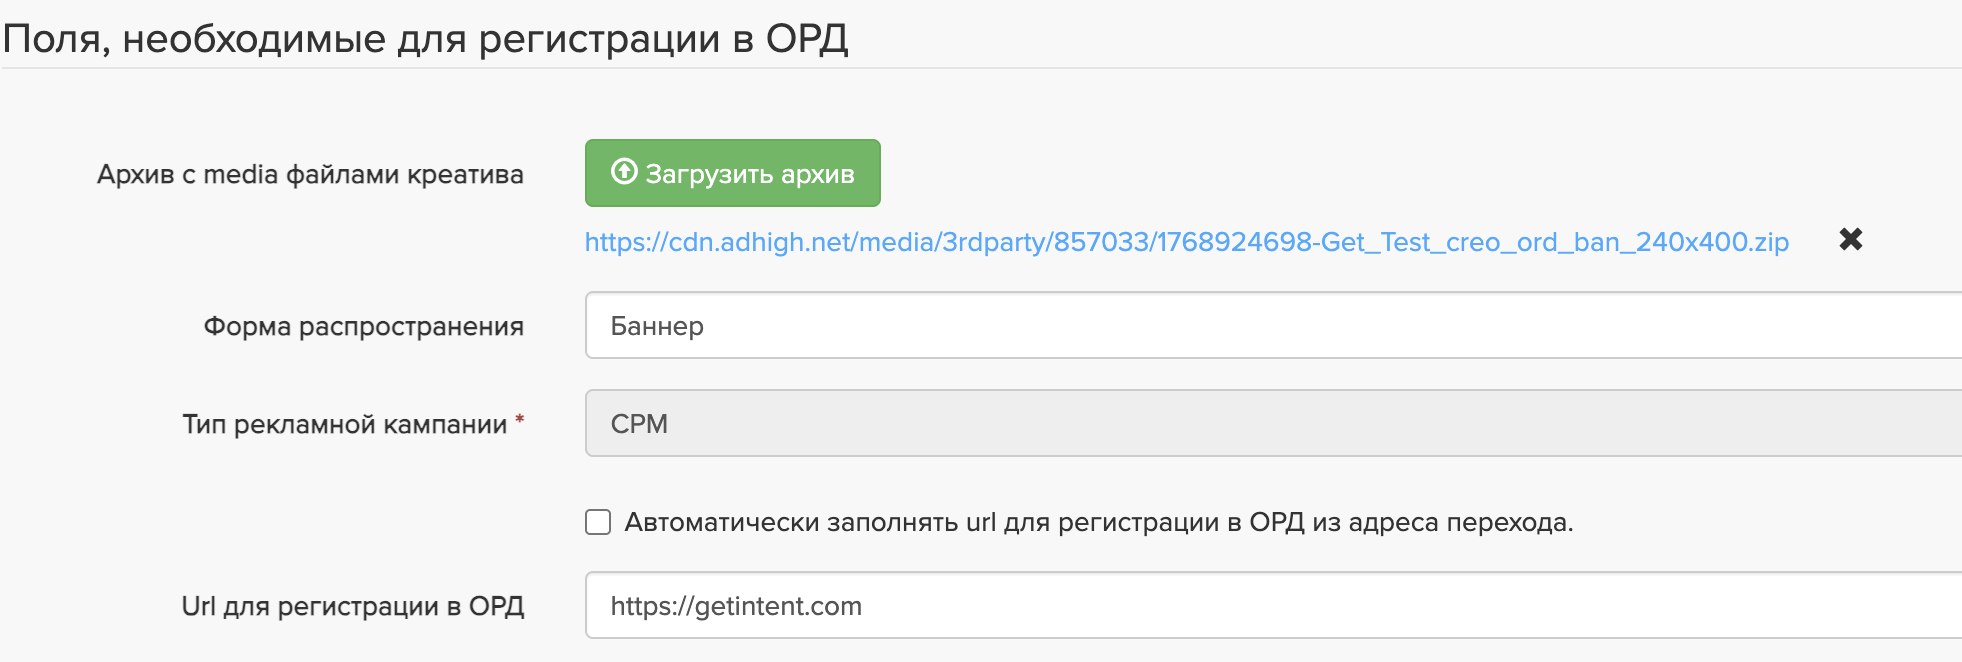Click the Поля, необходимые для регистрации heading

pos(425,39)
